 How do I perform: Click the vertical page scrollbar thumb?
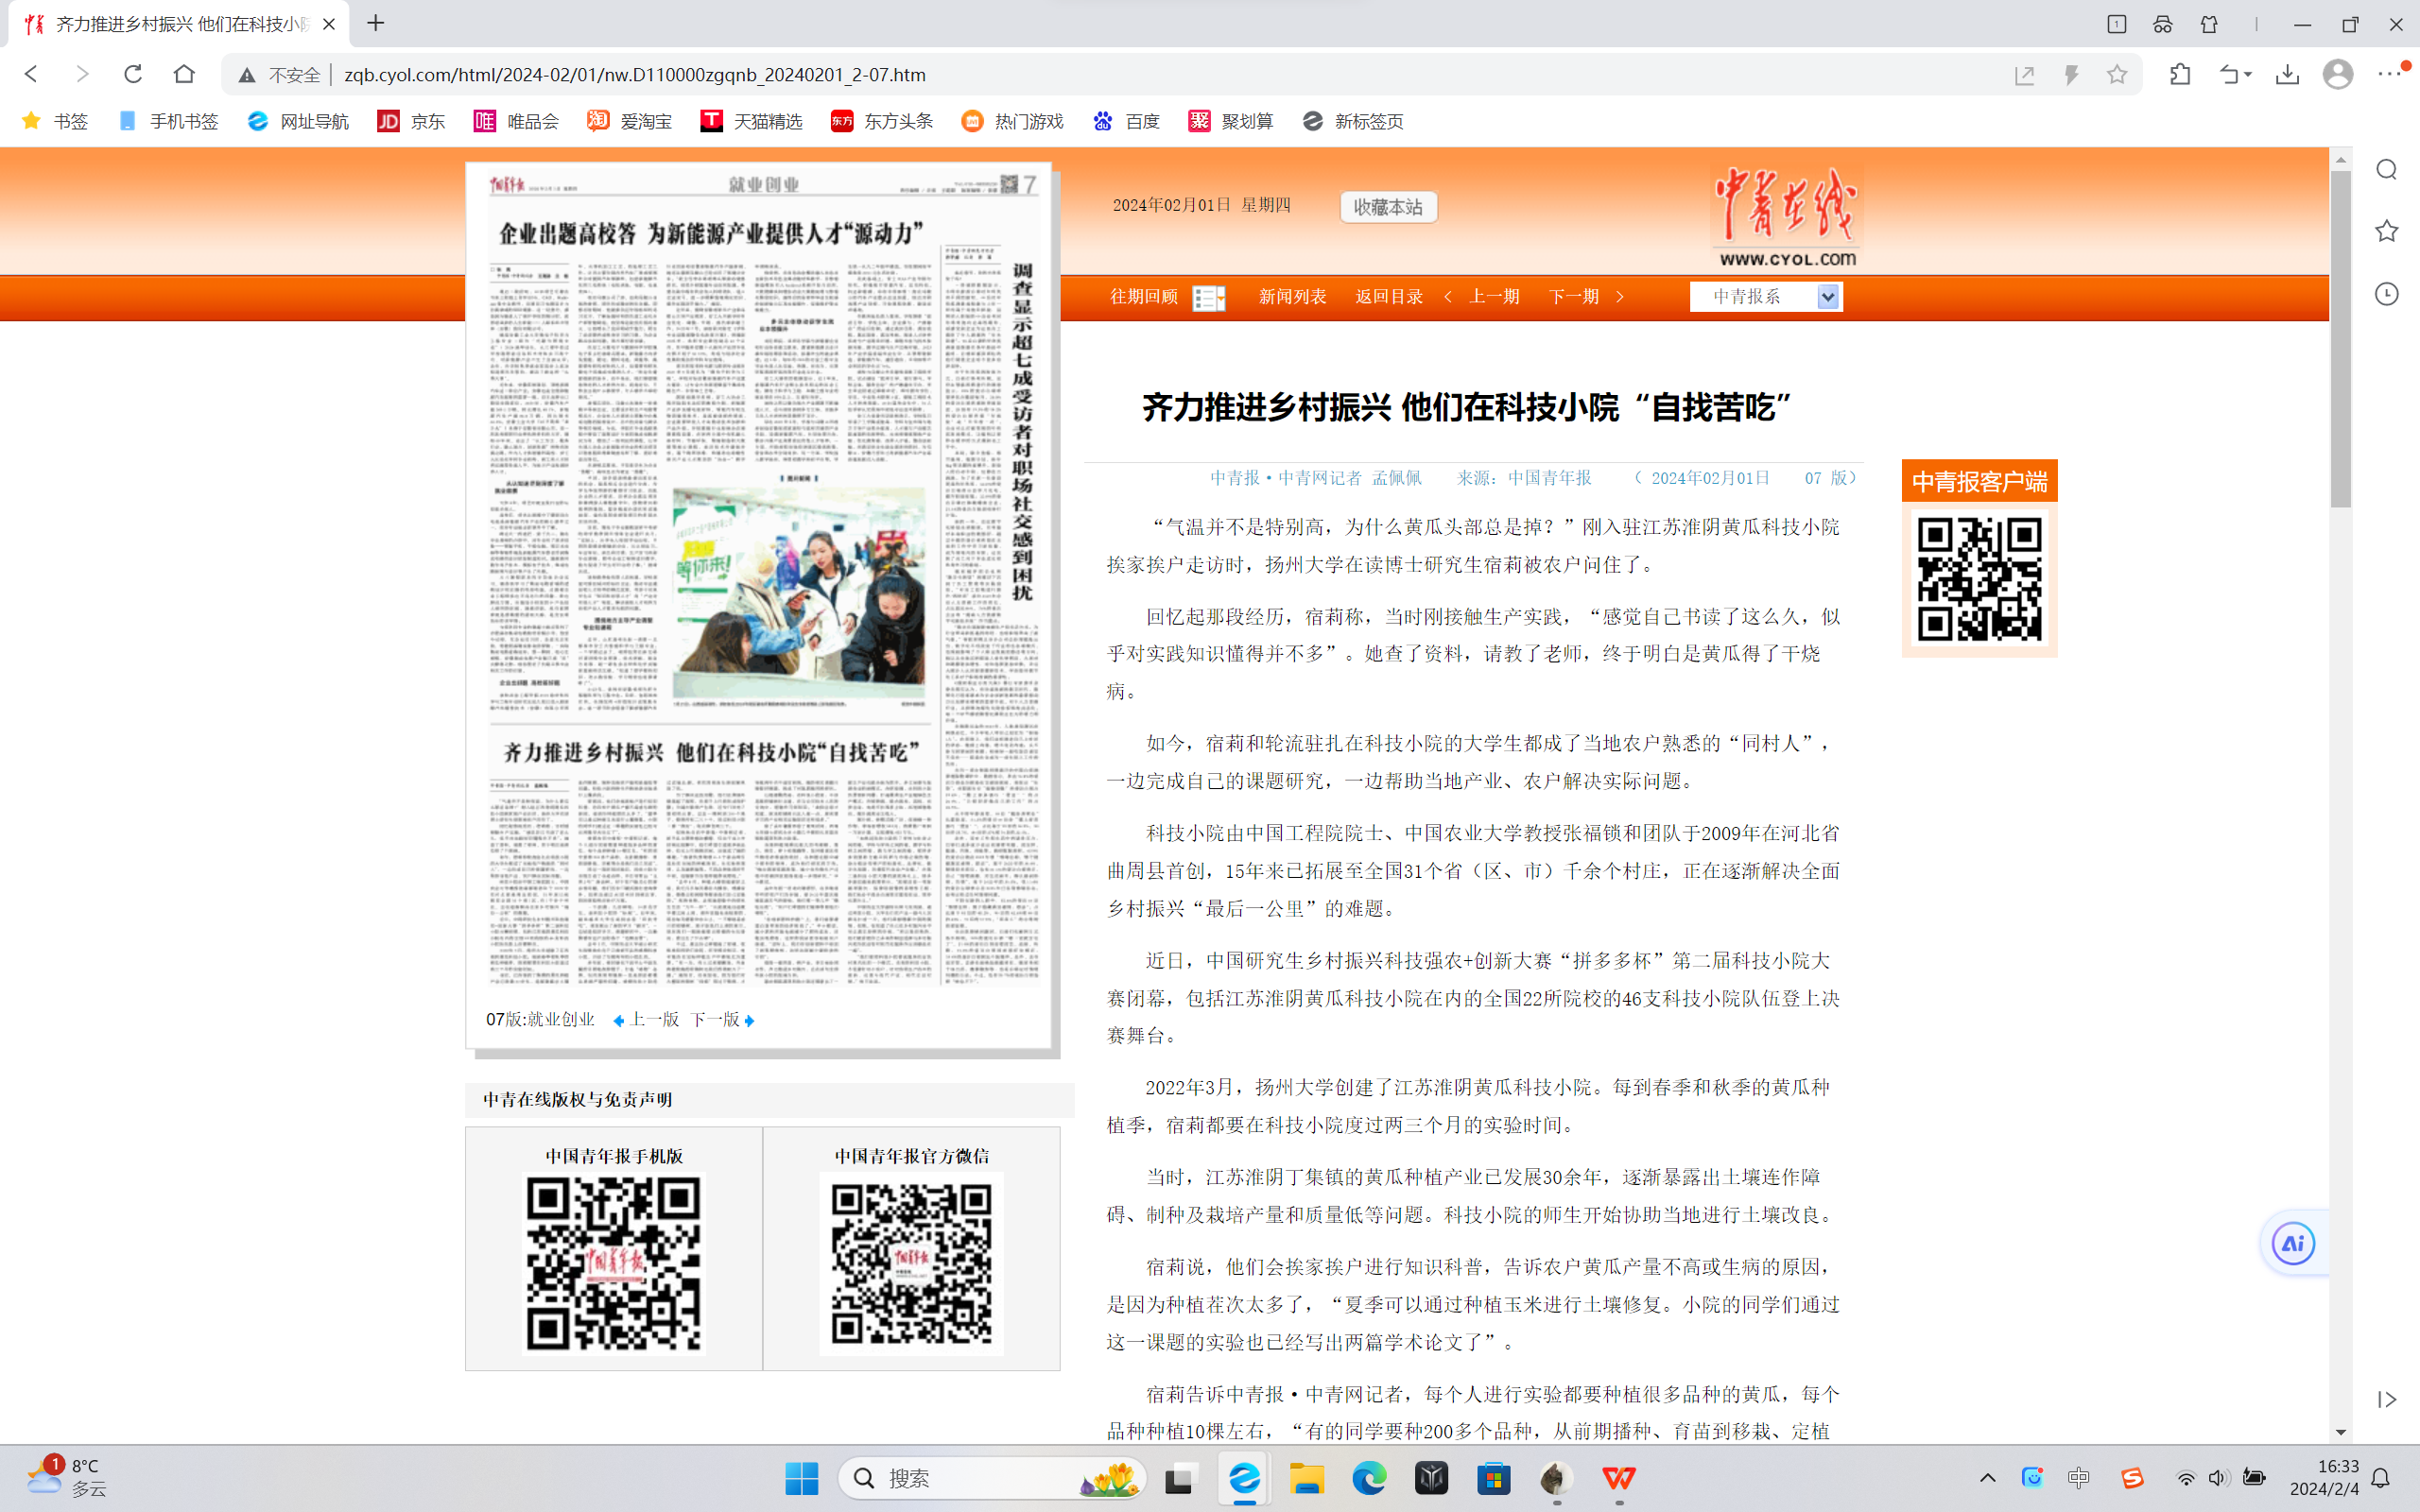[x=2340, y=340]
